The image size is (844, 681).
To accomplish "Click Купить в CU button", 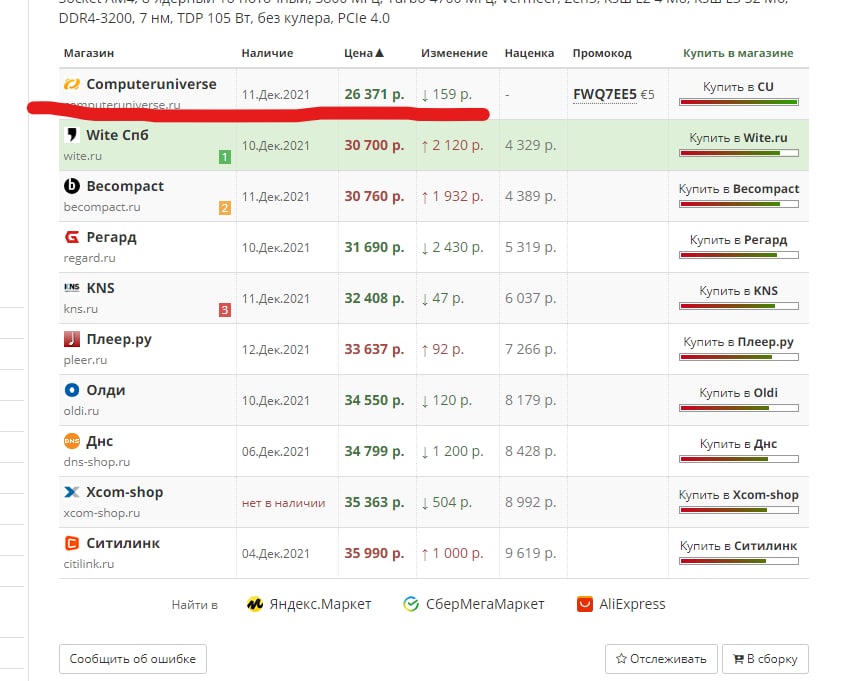I will (x=738, y=93).
